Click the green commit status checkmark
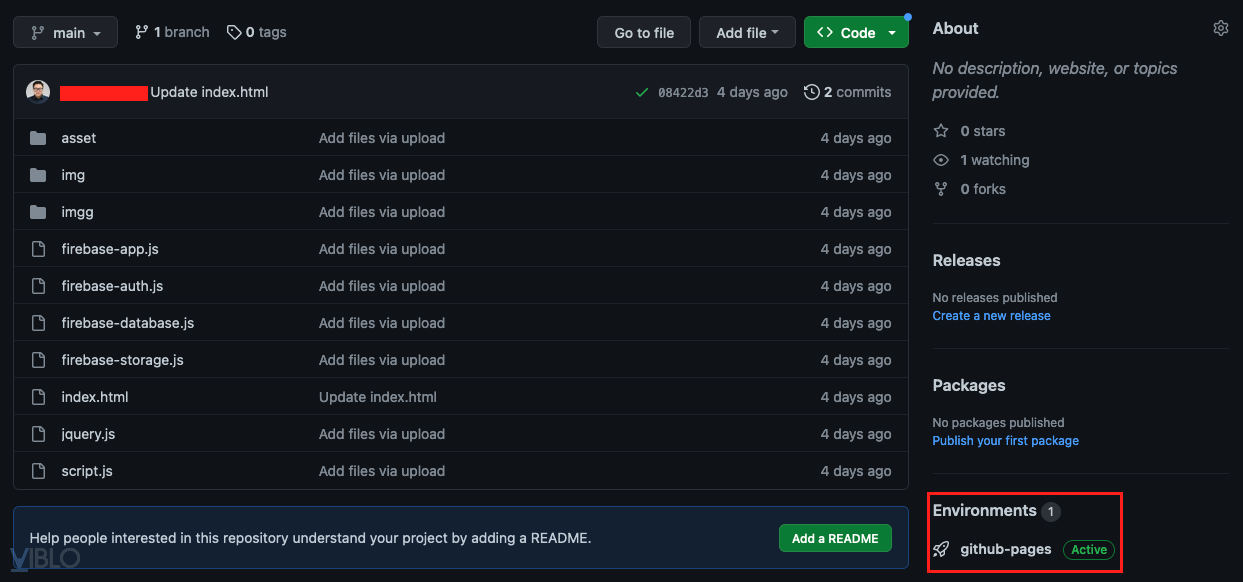 pos(642,92)
